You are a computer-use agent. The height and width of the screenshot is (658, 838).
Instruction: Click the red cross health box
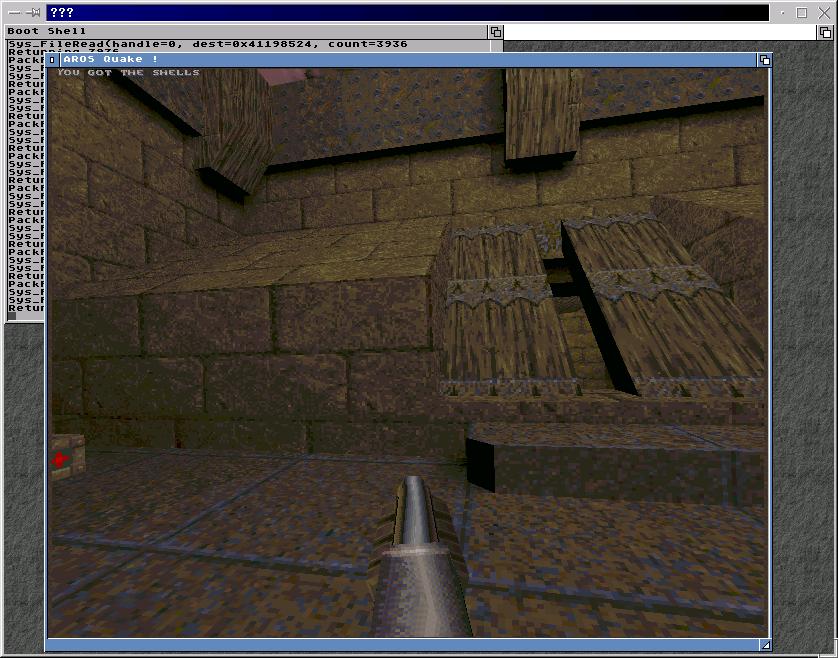point(66,459)
